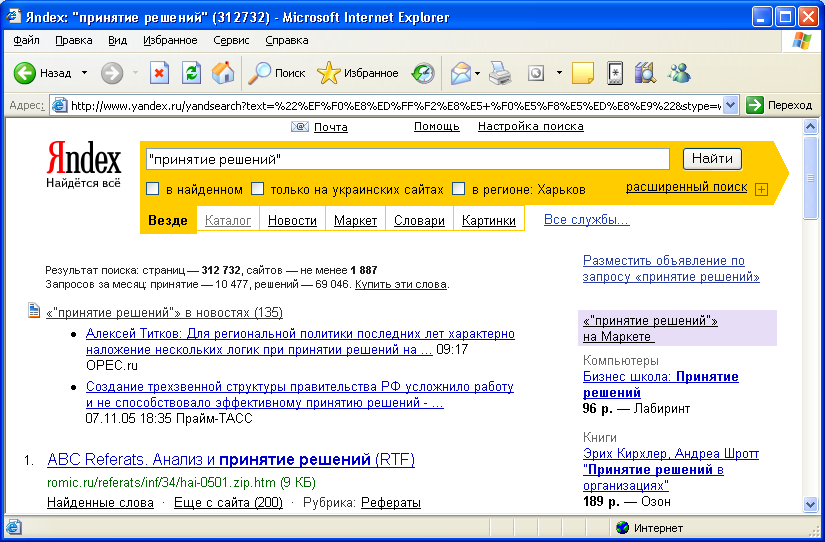This screenshot has height=542, width=825.
Task: Expand the Mail button dropdown arrow
Action: 477,73
